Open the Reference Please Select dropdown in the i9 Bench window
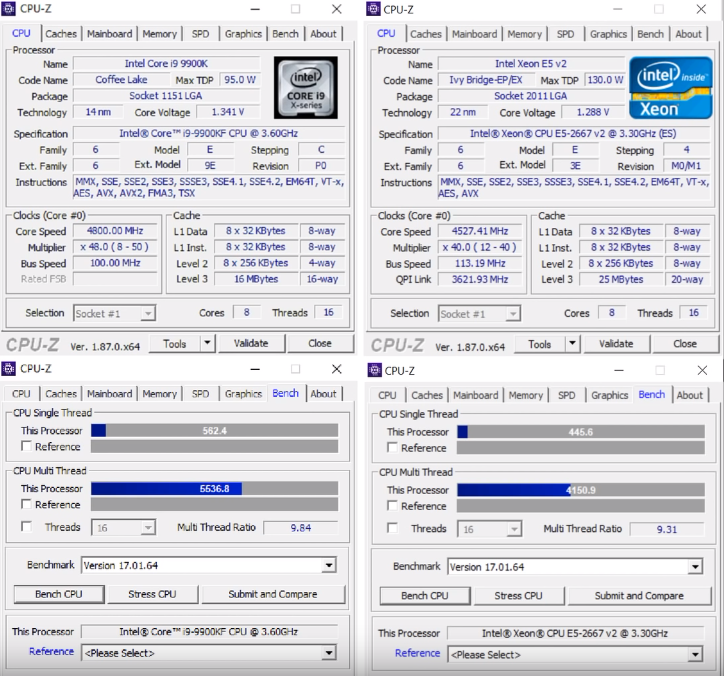 click(x=209, y=653)
